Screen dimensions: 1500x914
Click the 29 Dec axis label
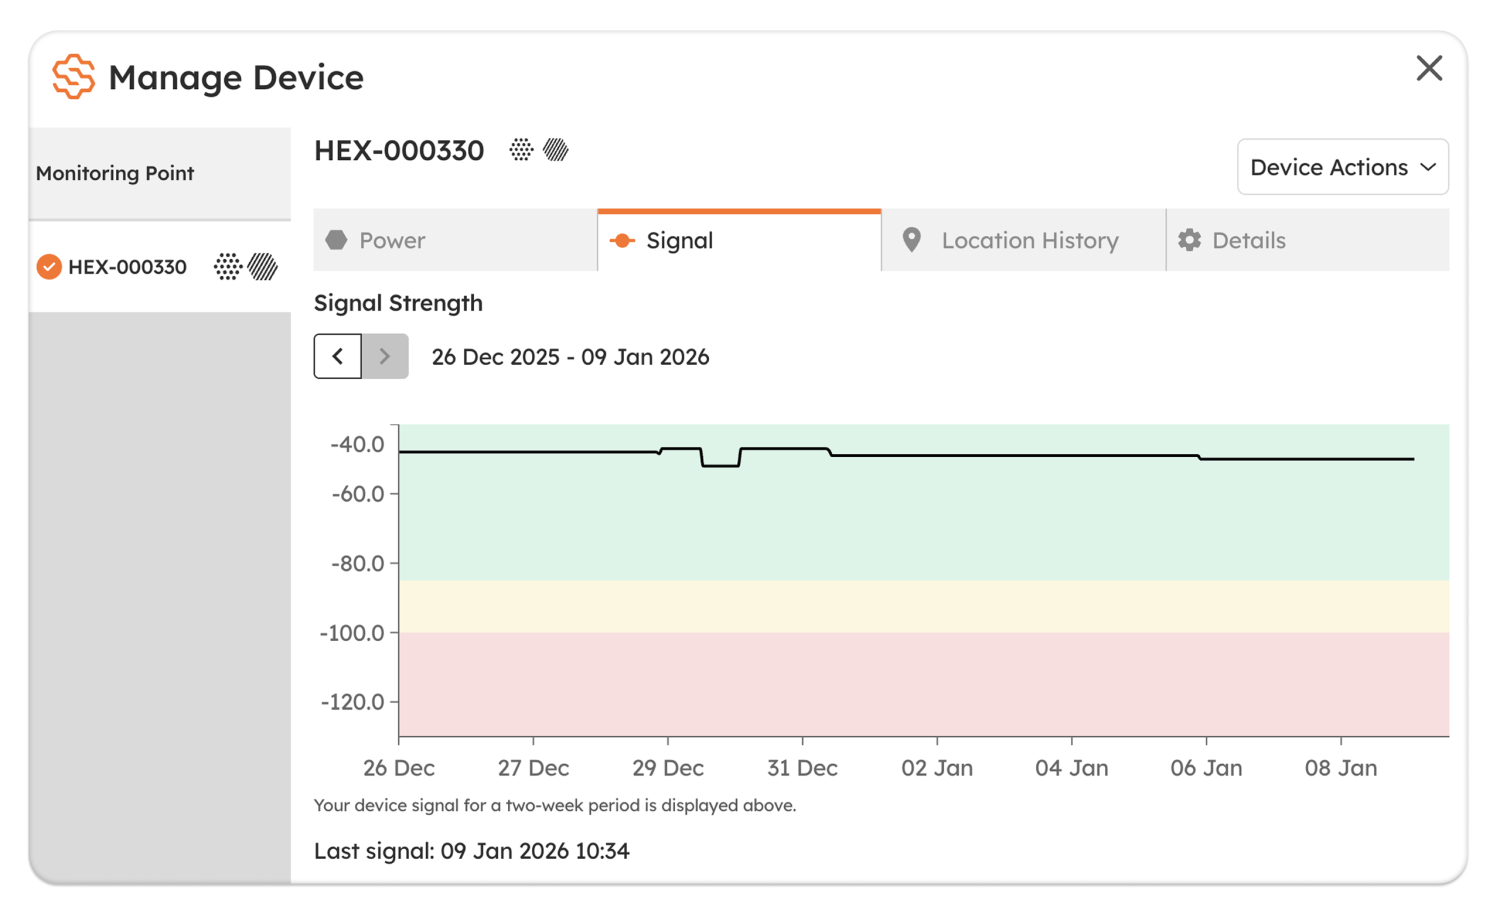click(668, 768)
